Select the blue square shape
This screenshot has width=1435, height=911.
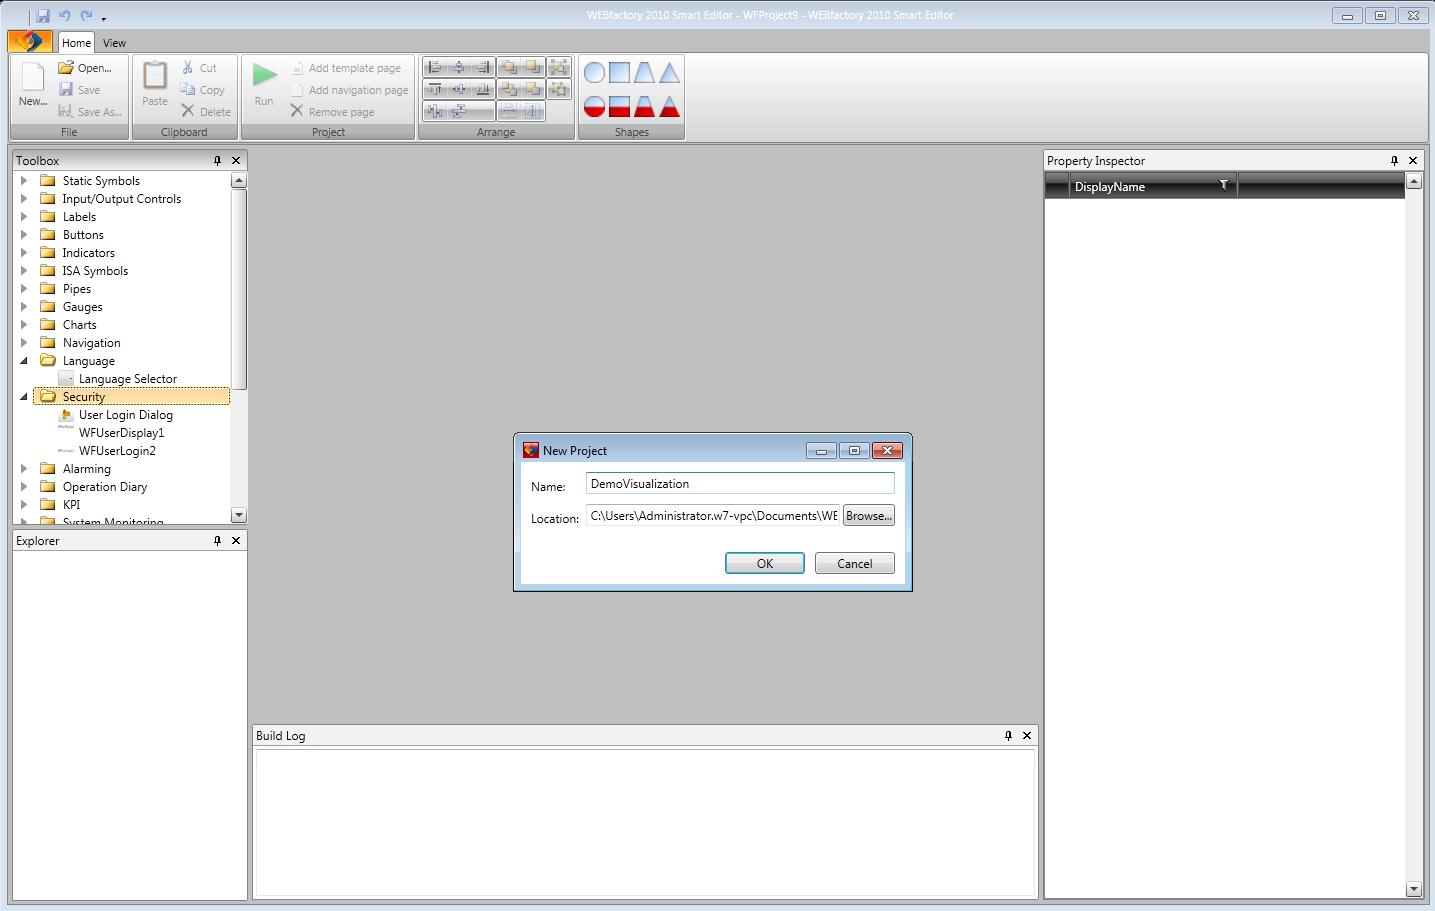click(619, 73)
